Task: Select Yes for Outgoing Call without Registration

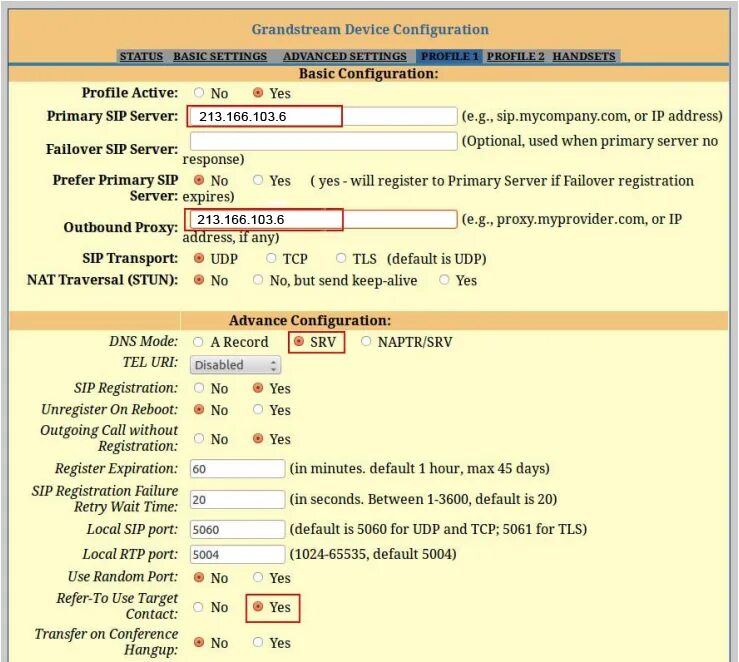Action: [258, 439]
